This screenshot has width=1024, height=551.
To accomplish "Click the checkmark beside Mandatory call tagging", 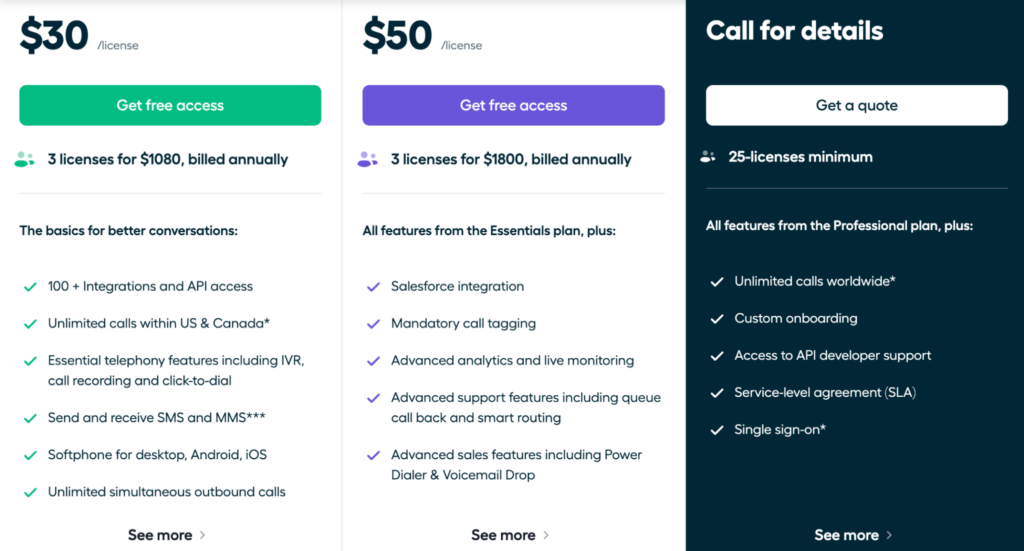I will click(x=374, y=324).
